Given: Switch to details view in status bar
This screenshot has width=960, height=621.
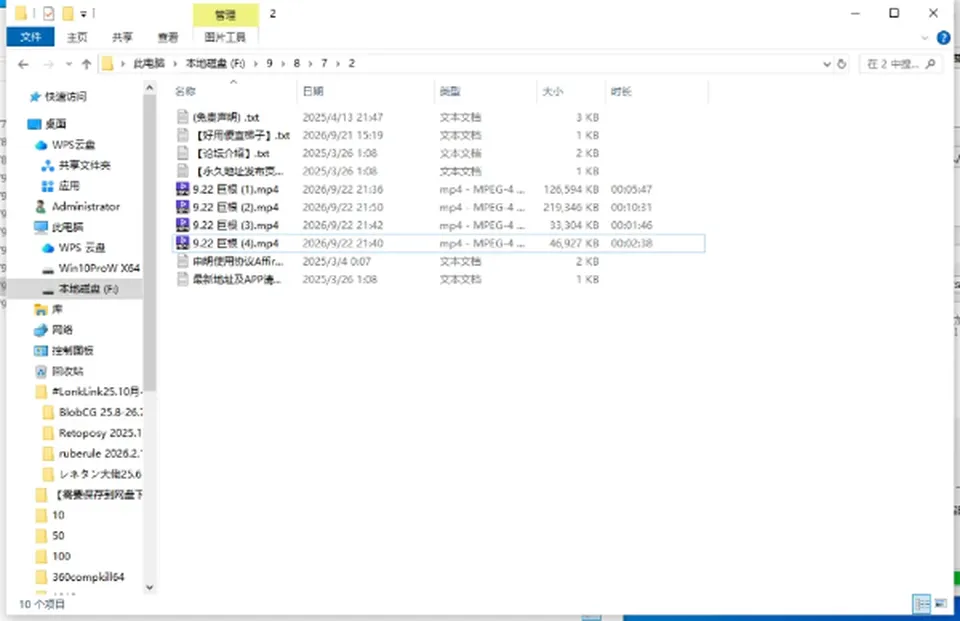Looking at the screenshot, I should point(921,604).
